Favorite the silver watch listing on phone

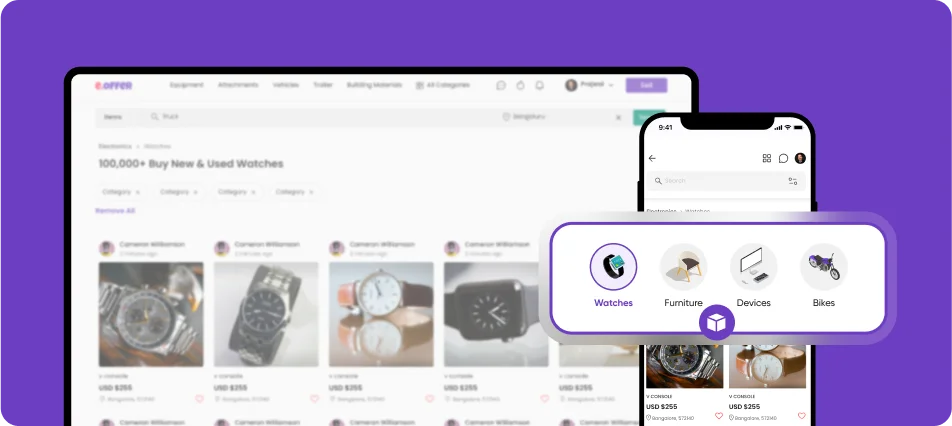(x=719, y=416)
